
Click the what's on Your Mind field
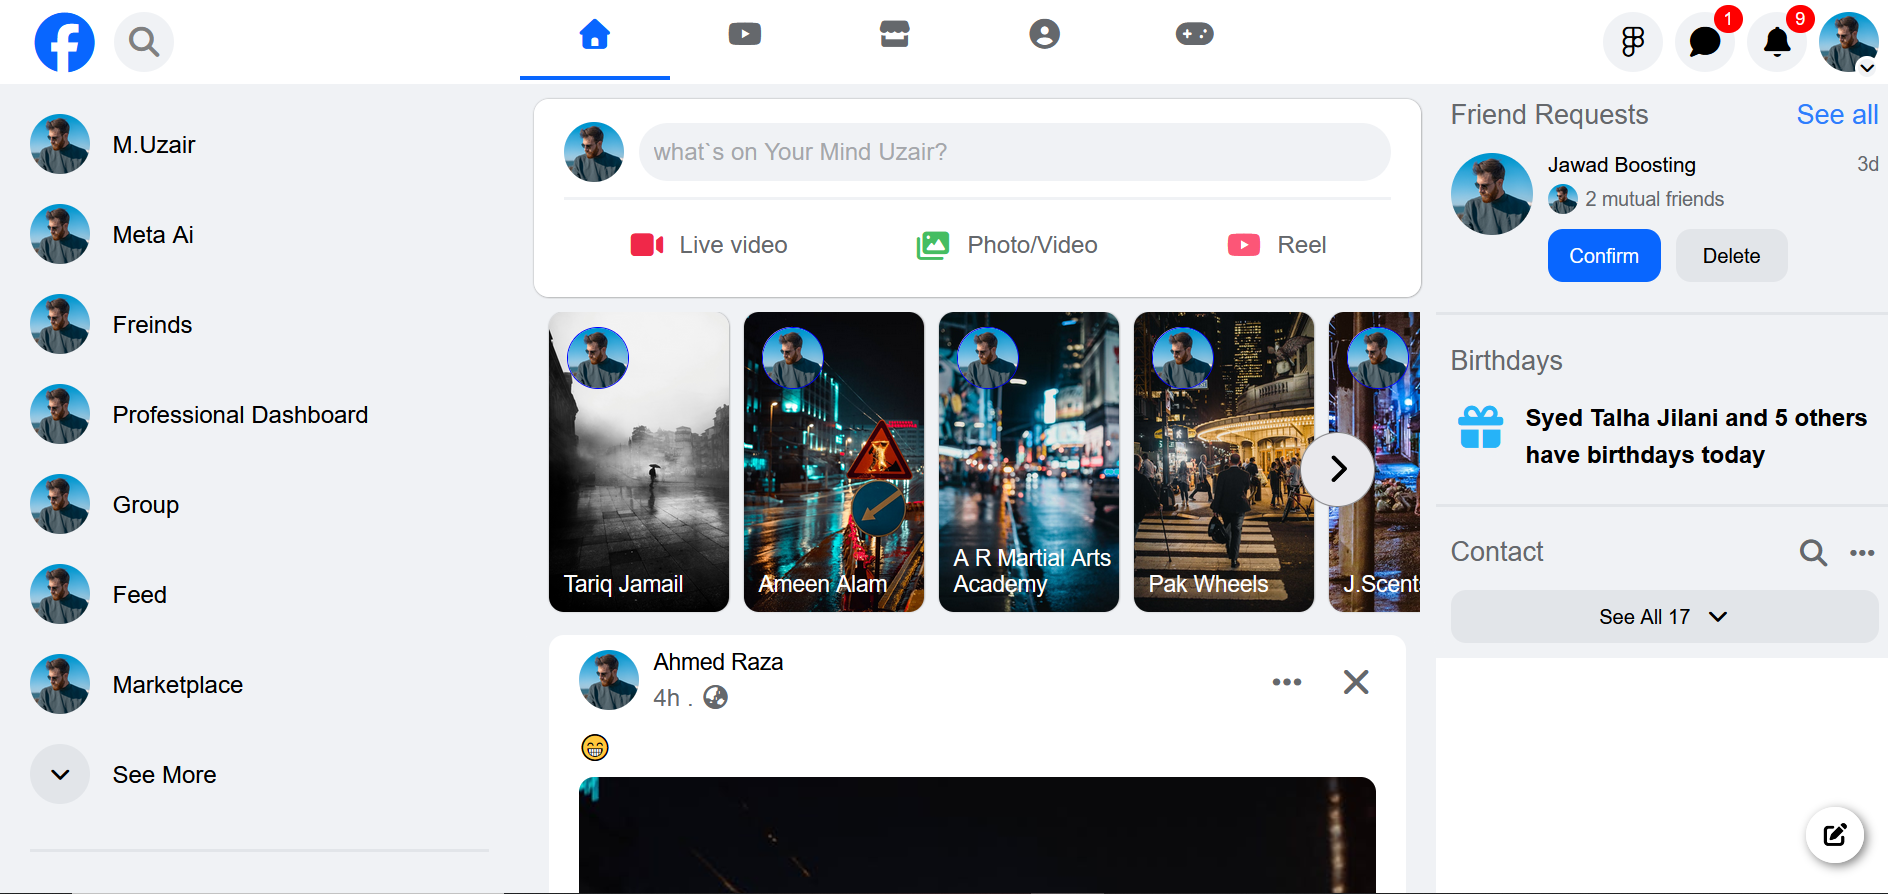pyautogui.click(x=1014, y=152)
